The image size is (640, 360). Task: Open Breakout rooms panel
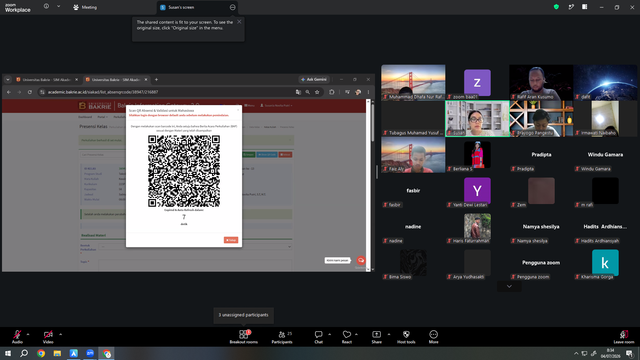[x=244, y=337]
